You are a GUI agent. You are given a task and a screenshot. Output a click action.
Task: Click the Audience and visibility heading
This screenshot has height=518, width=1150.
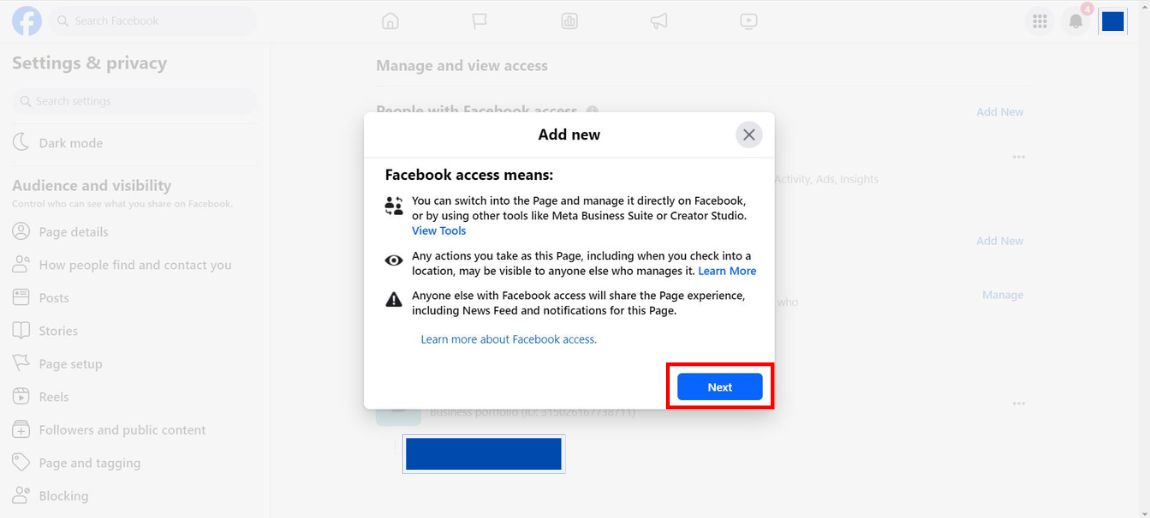click(92, 186)
